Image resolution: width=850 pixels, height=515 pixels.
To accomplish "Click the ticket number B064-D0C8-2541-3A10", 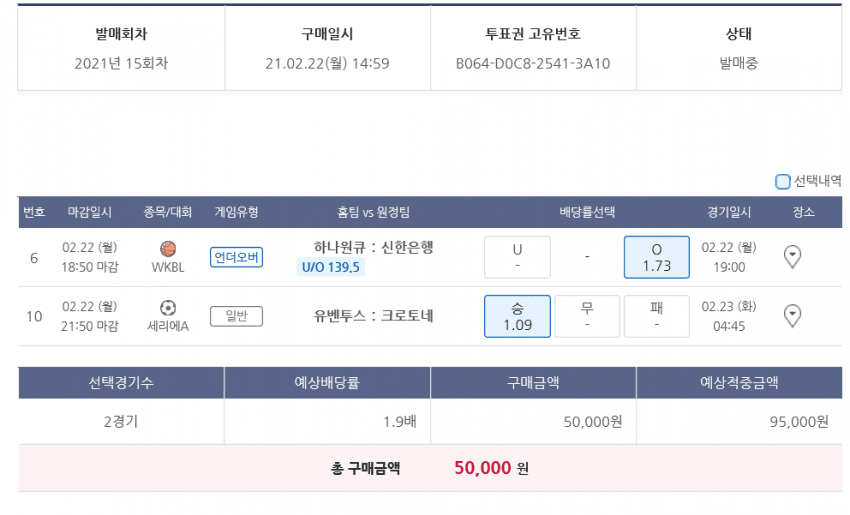I will click(x=533, y=64).
